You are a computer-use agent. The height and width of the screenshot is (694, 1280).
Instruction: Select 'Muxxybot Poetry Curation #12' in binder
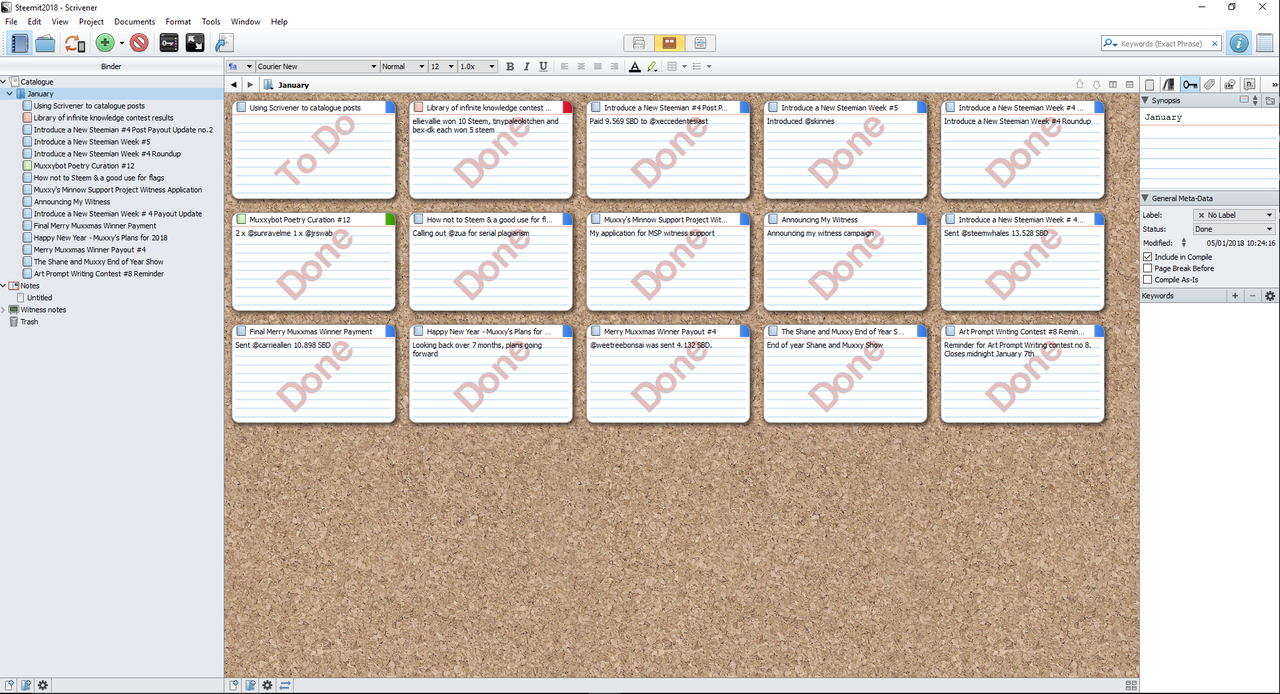tap(84, 166)
